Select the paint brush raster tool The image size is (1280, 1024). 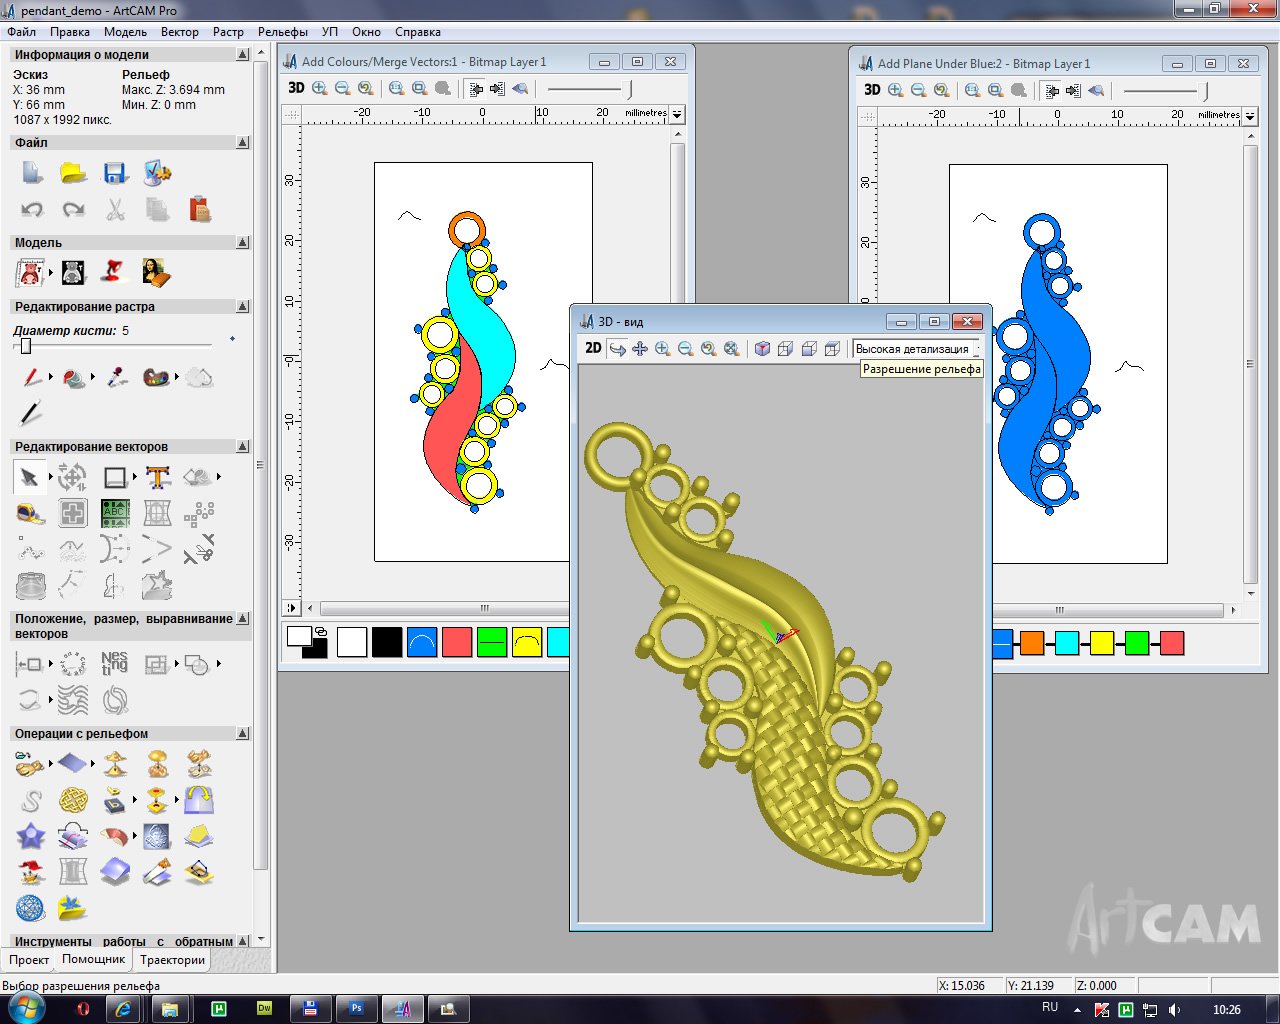(32, 378)
